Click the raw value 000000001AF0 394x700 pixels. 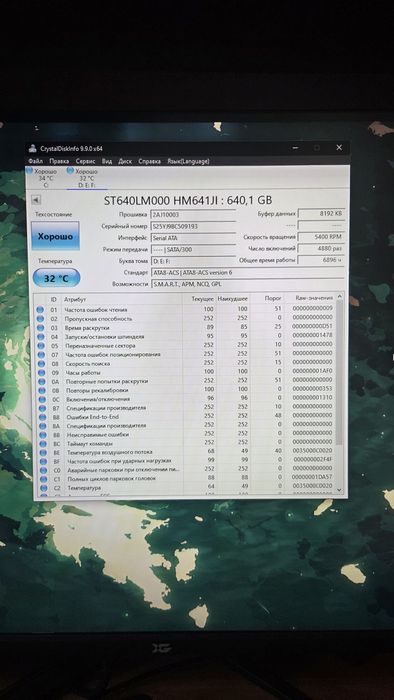point(312,371)
